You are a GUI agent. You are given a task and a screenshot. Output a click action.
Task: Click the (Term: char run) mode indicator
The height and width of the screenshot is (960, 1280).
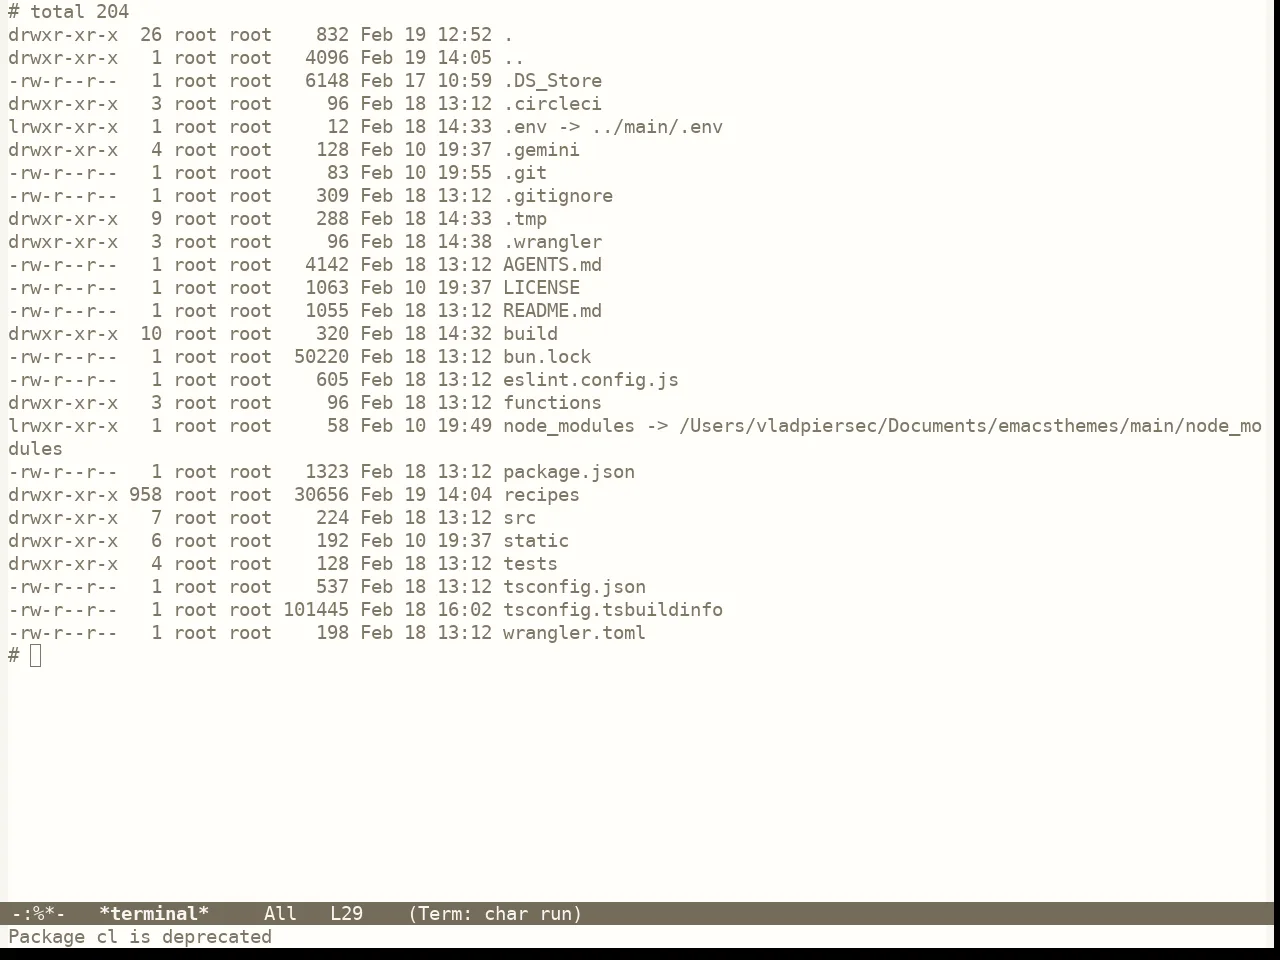coord(495,914)
